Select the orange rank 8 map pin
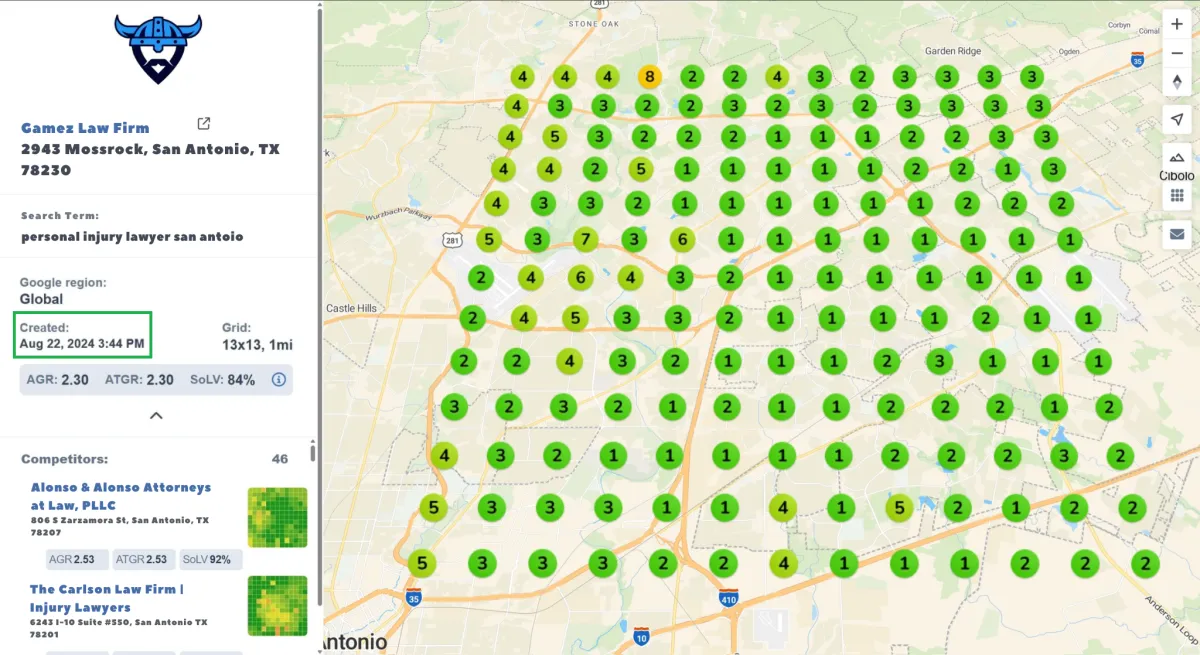 pyautogui.click(x=650, y=77)
